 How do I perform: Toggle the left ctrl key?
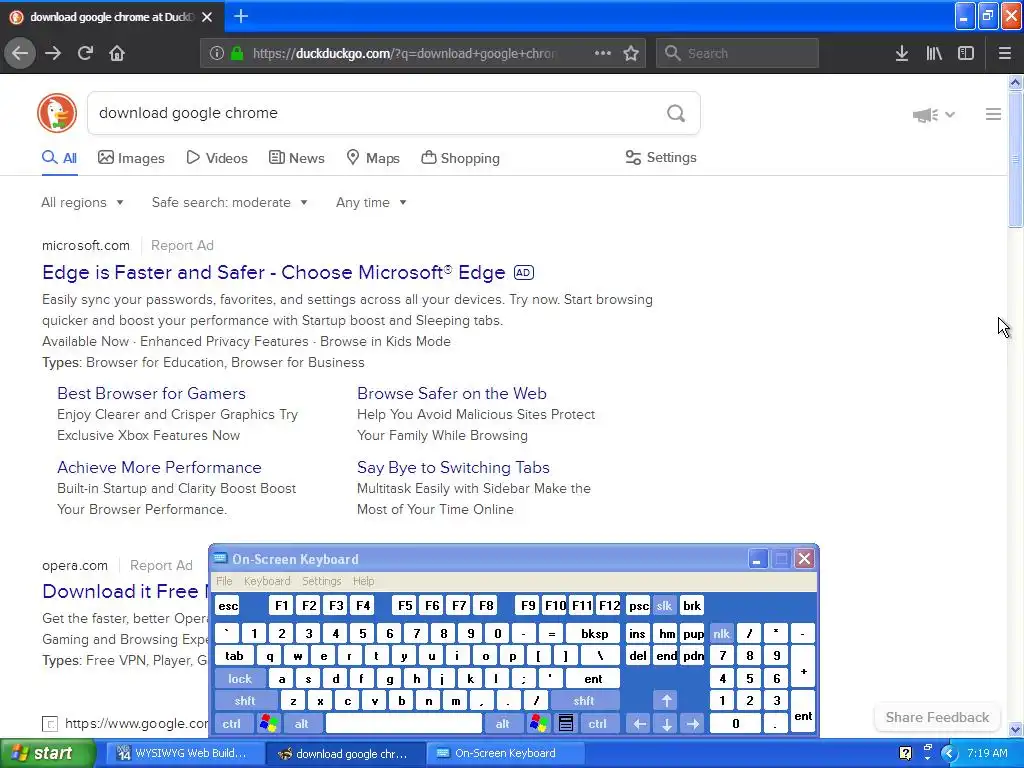coord(232,724)
